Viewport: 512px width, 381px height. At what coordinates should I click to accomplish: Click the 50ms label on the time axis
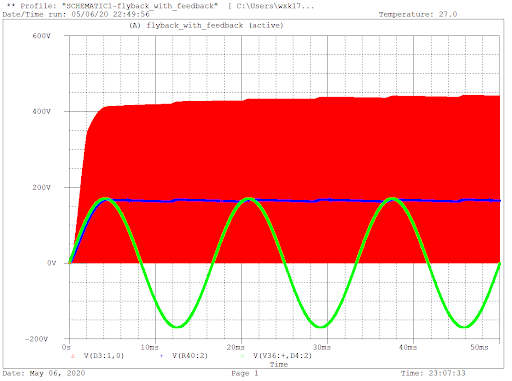click(x=479, y=348)
